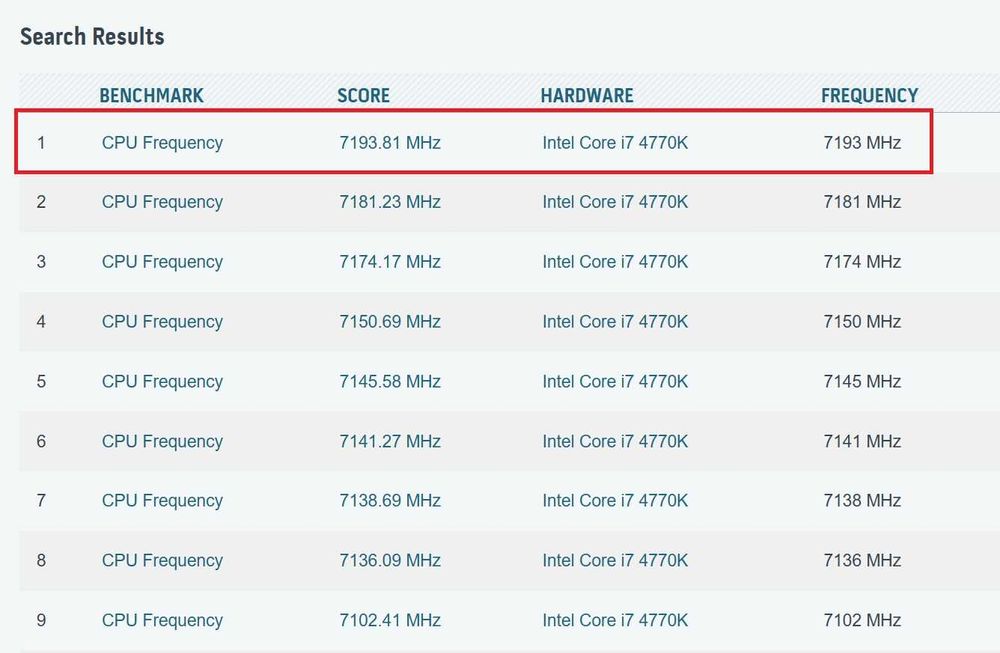
Task: Open Intel Core i7 4770K in row 7
Action: (615, 501)
